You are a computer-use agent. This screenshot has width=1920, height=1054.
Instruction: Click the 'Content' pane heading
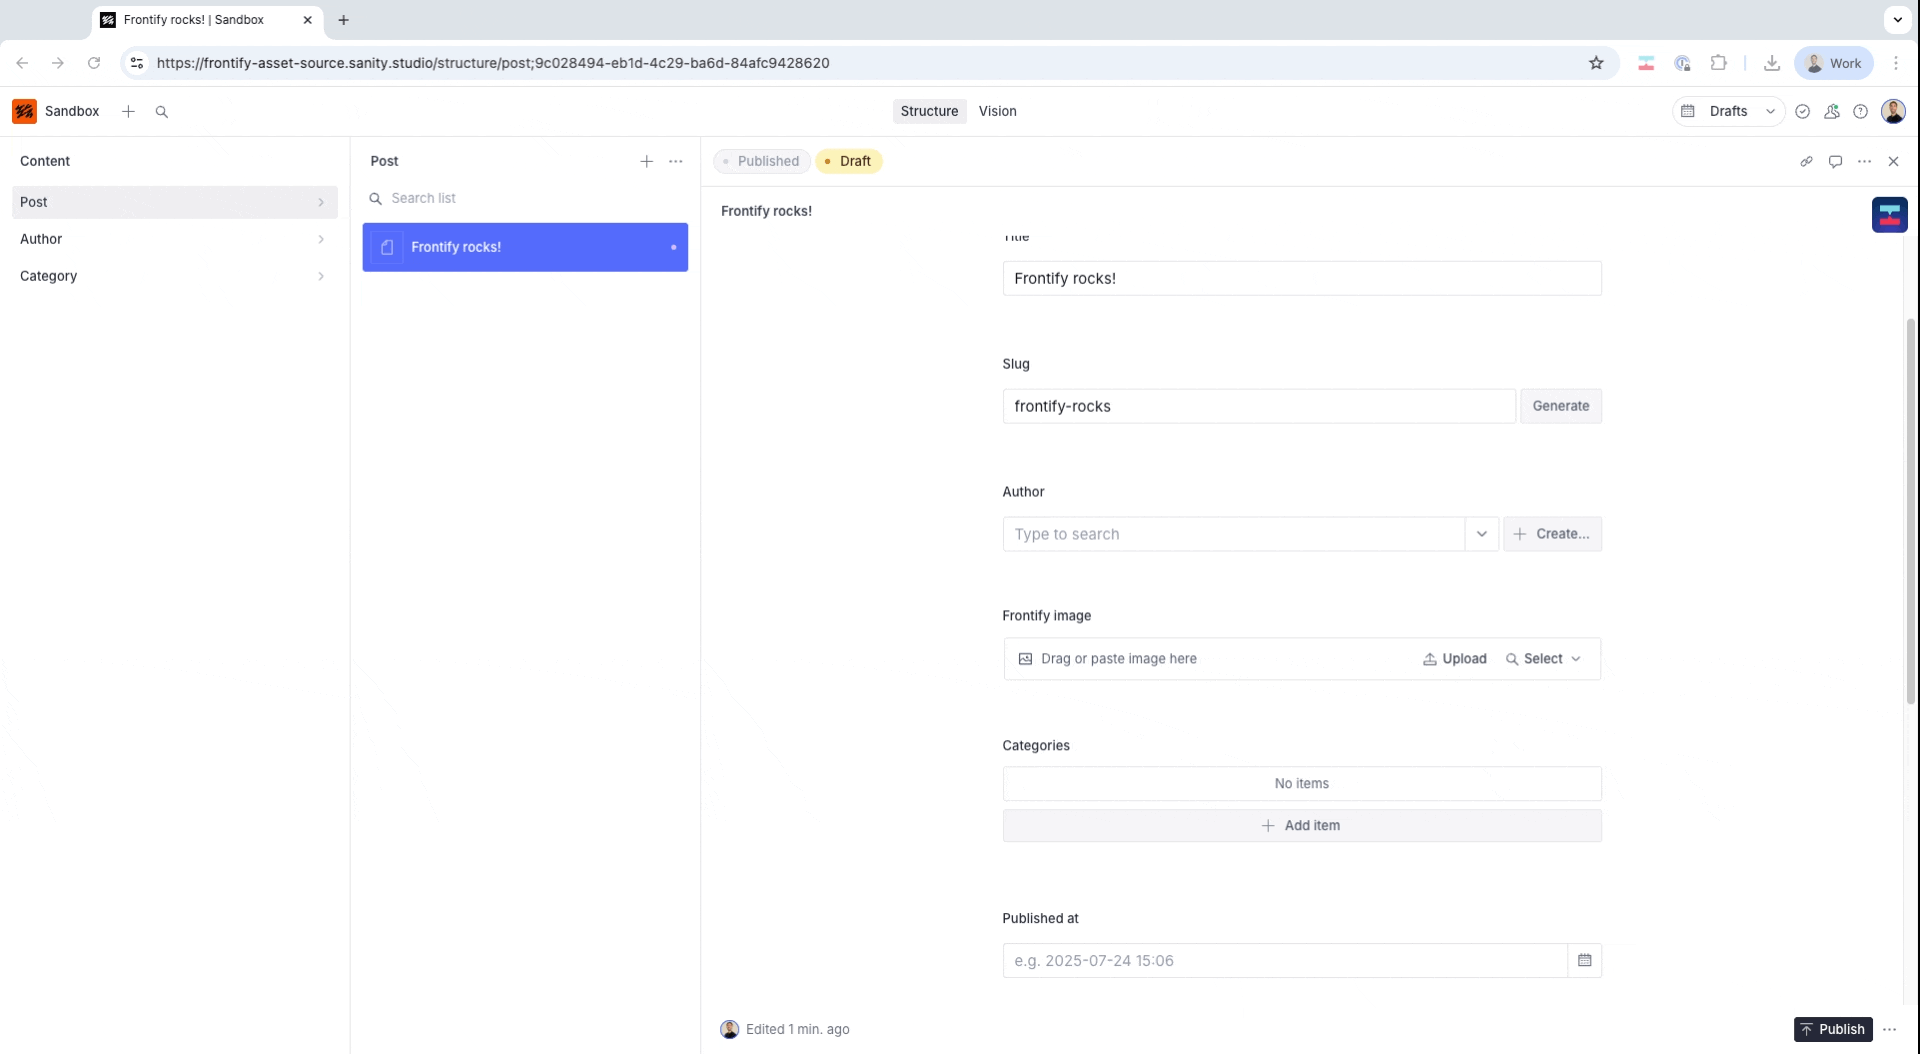point(45,161)
